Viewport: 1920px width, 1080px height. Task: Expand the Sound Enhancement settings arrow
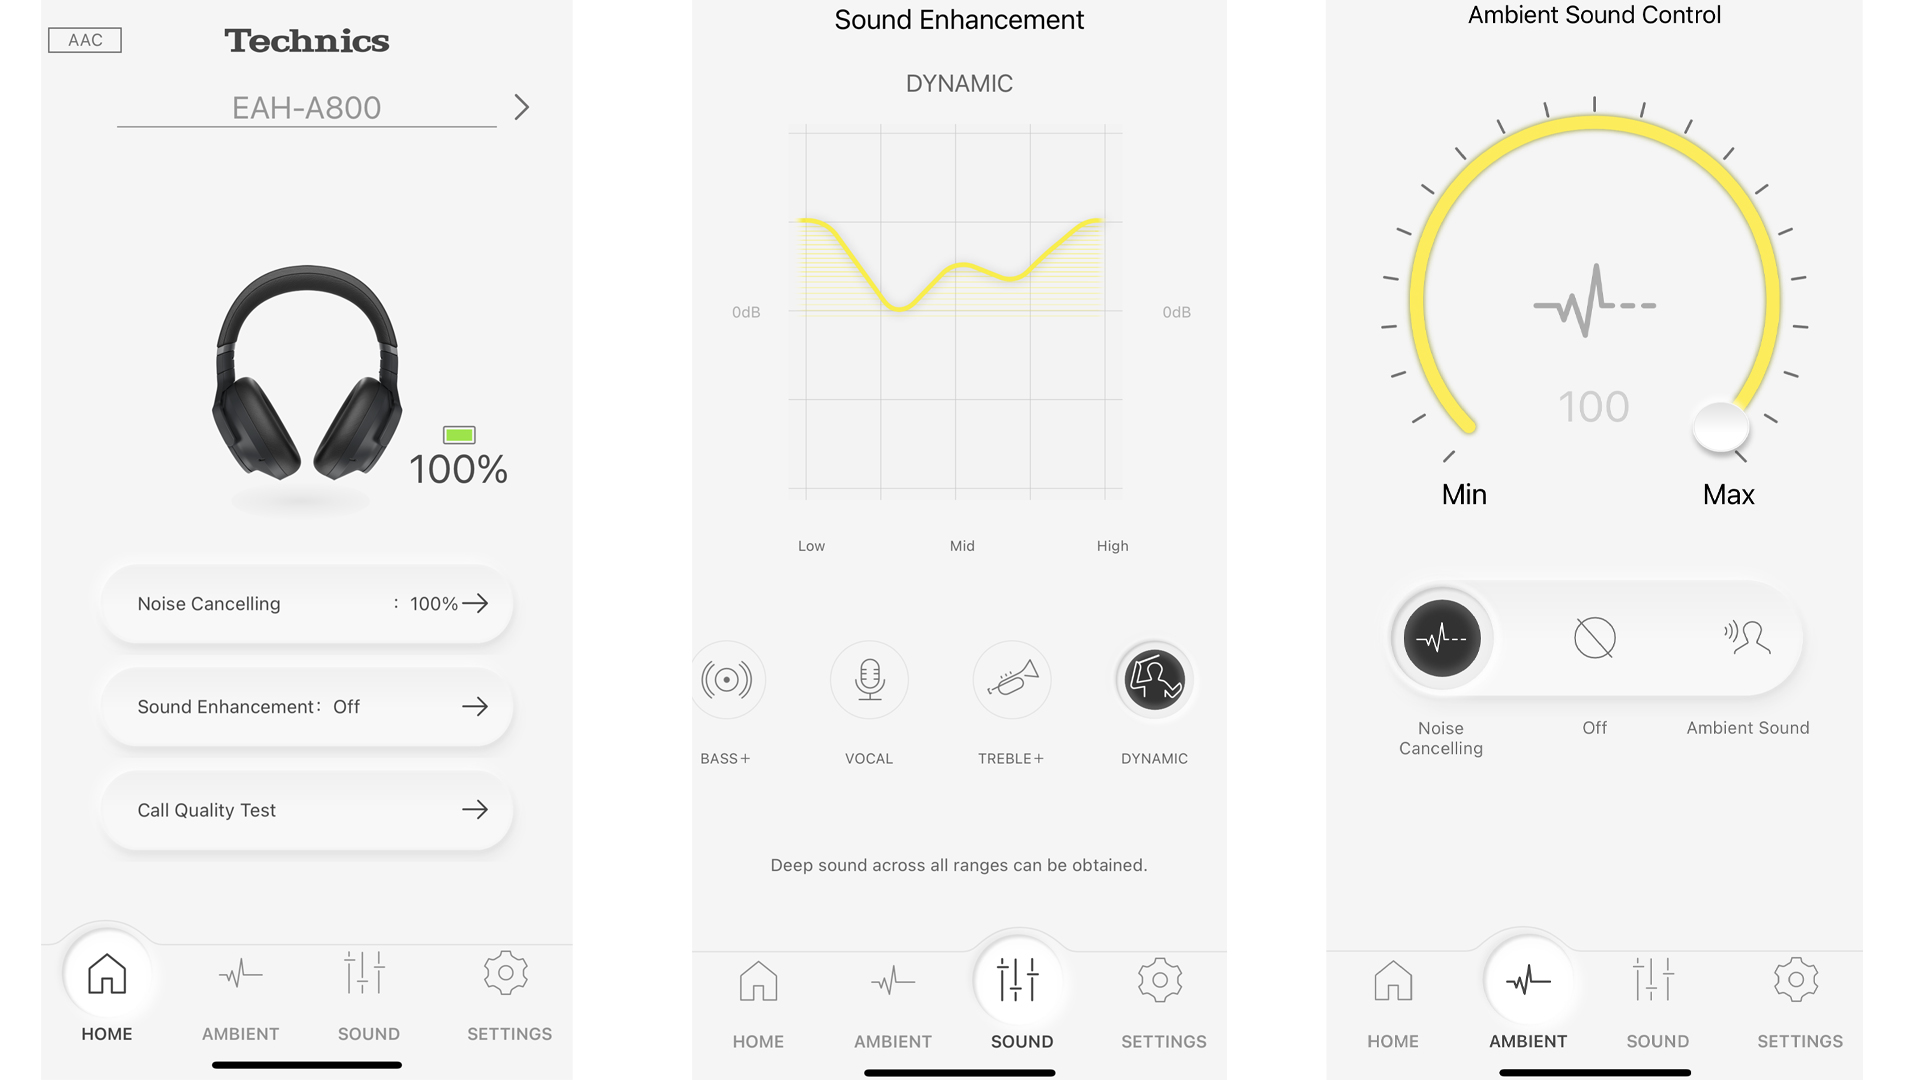[x=473, y=705]
